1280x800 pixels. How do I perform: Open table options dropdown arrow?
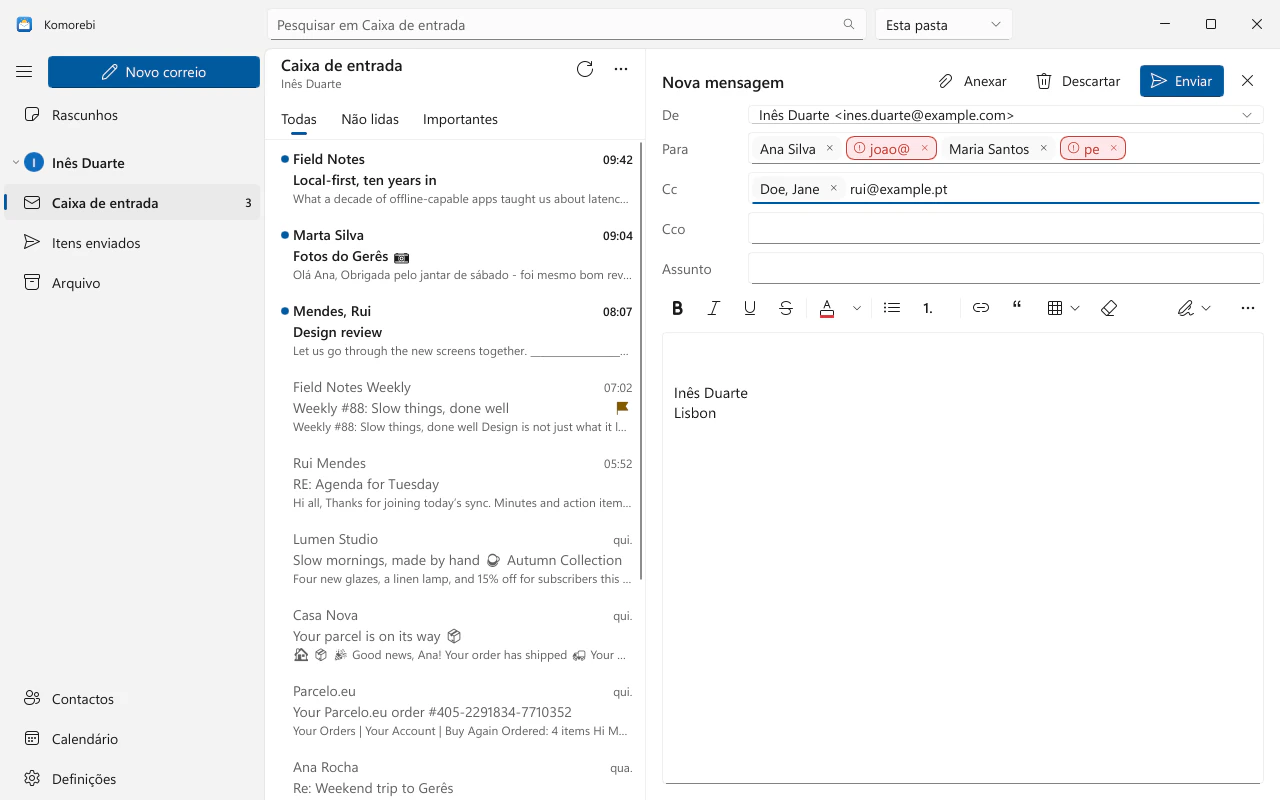click(1076, 308)
